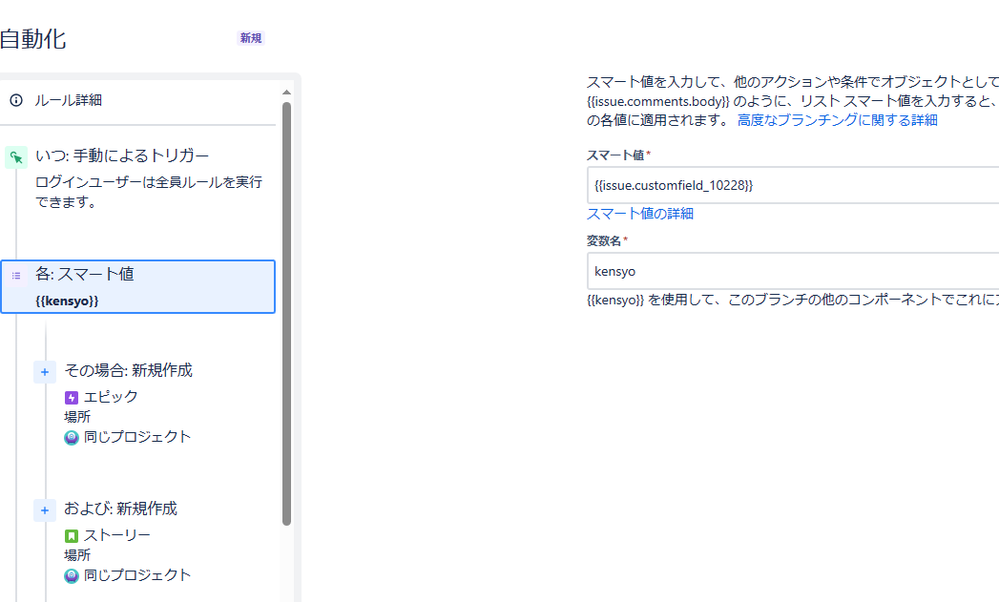
Task: Click project avatar under ストーリー 場所
Action: (71, 576)
